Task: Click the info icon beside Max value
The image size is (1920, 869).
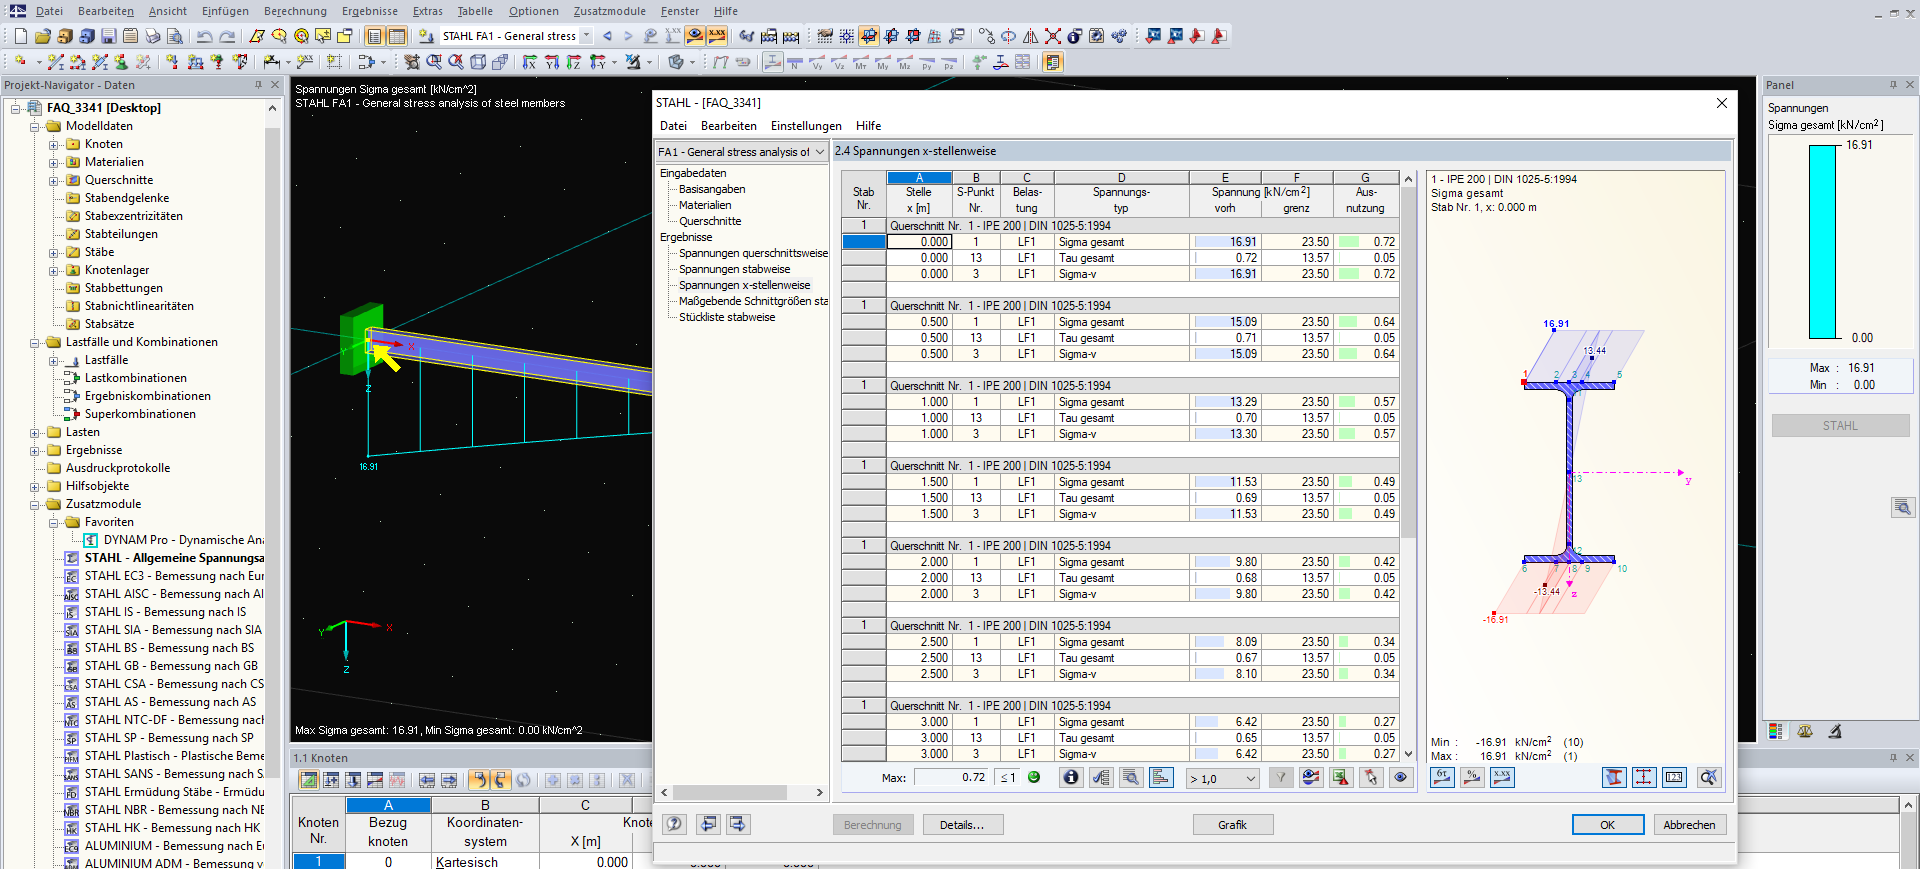Action: coord(1071,777)
